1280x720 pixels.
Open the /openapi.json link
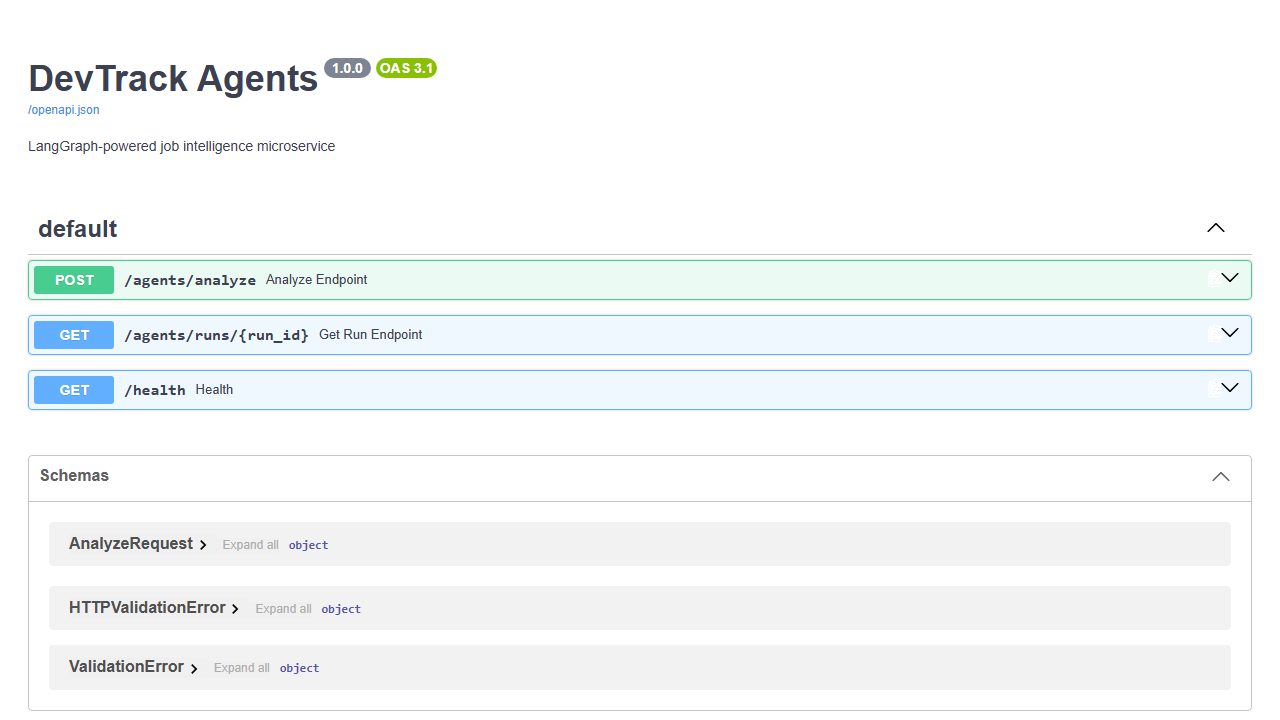click(64, 110)
